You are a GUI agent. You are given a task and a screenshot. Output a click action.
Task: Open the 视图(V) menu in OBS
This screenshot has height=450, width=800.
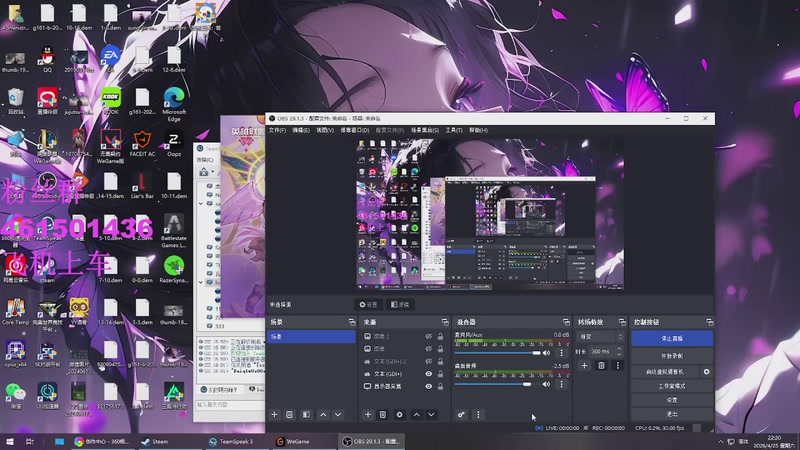pos(325,130)
